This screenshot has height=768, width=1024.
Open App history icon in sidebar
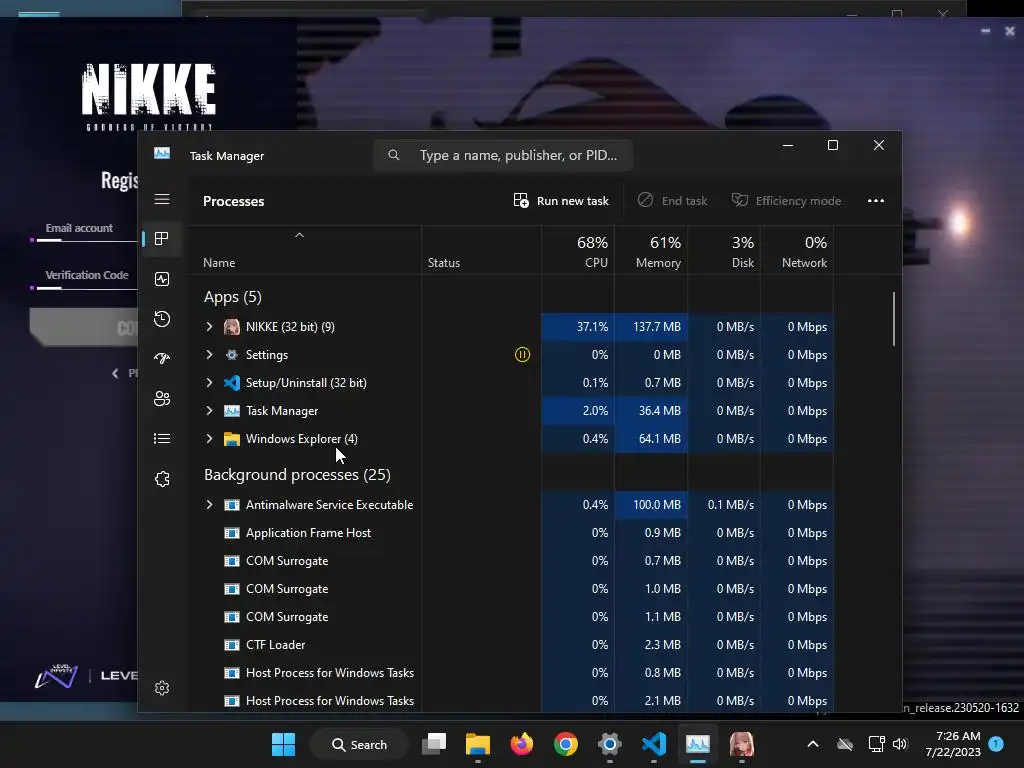click(162, 319)
